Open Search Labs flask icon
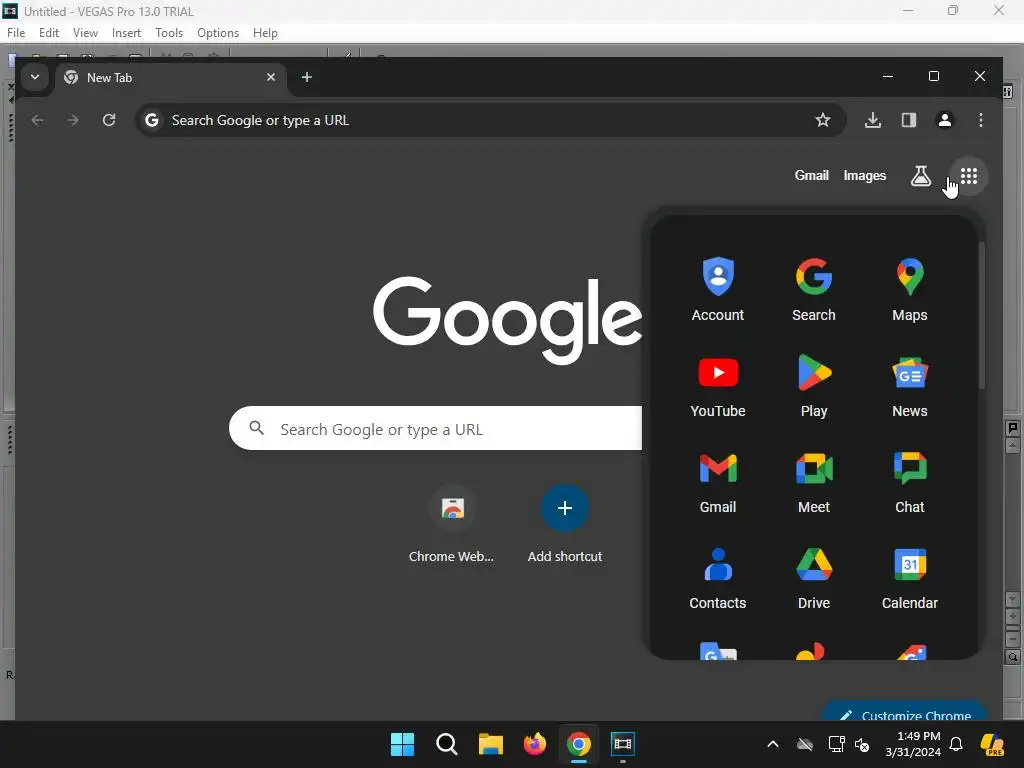 921,176
